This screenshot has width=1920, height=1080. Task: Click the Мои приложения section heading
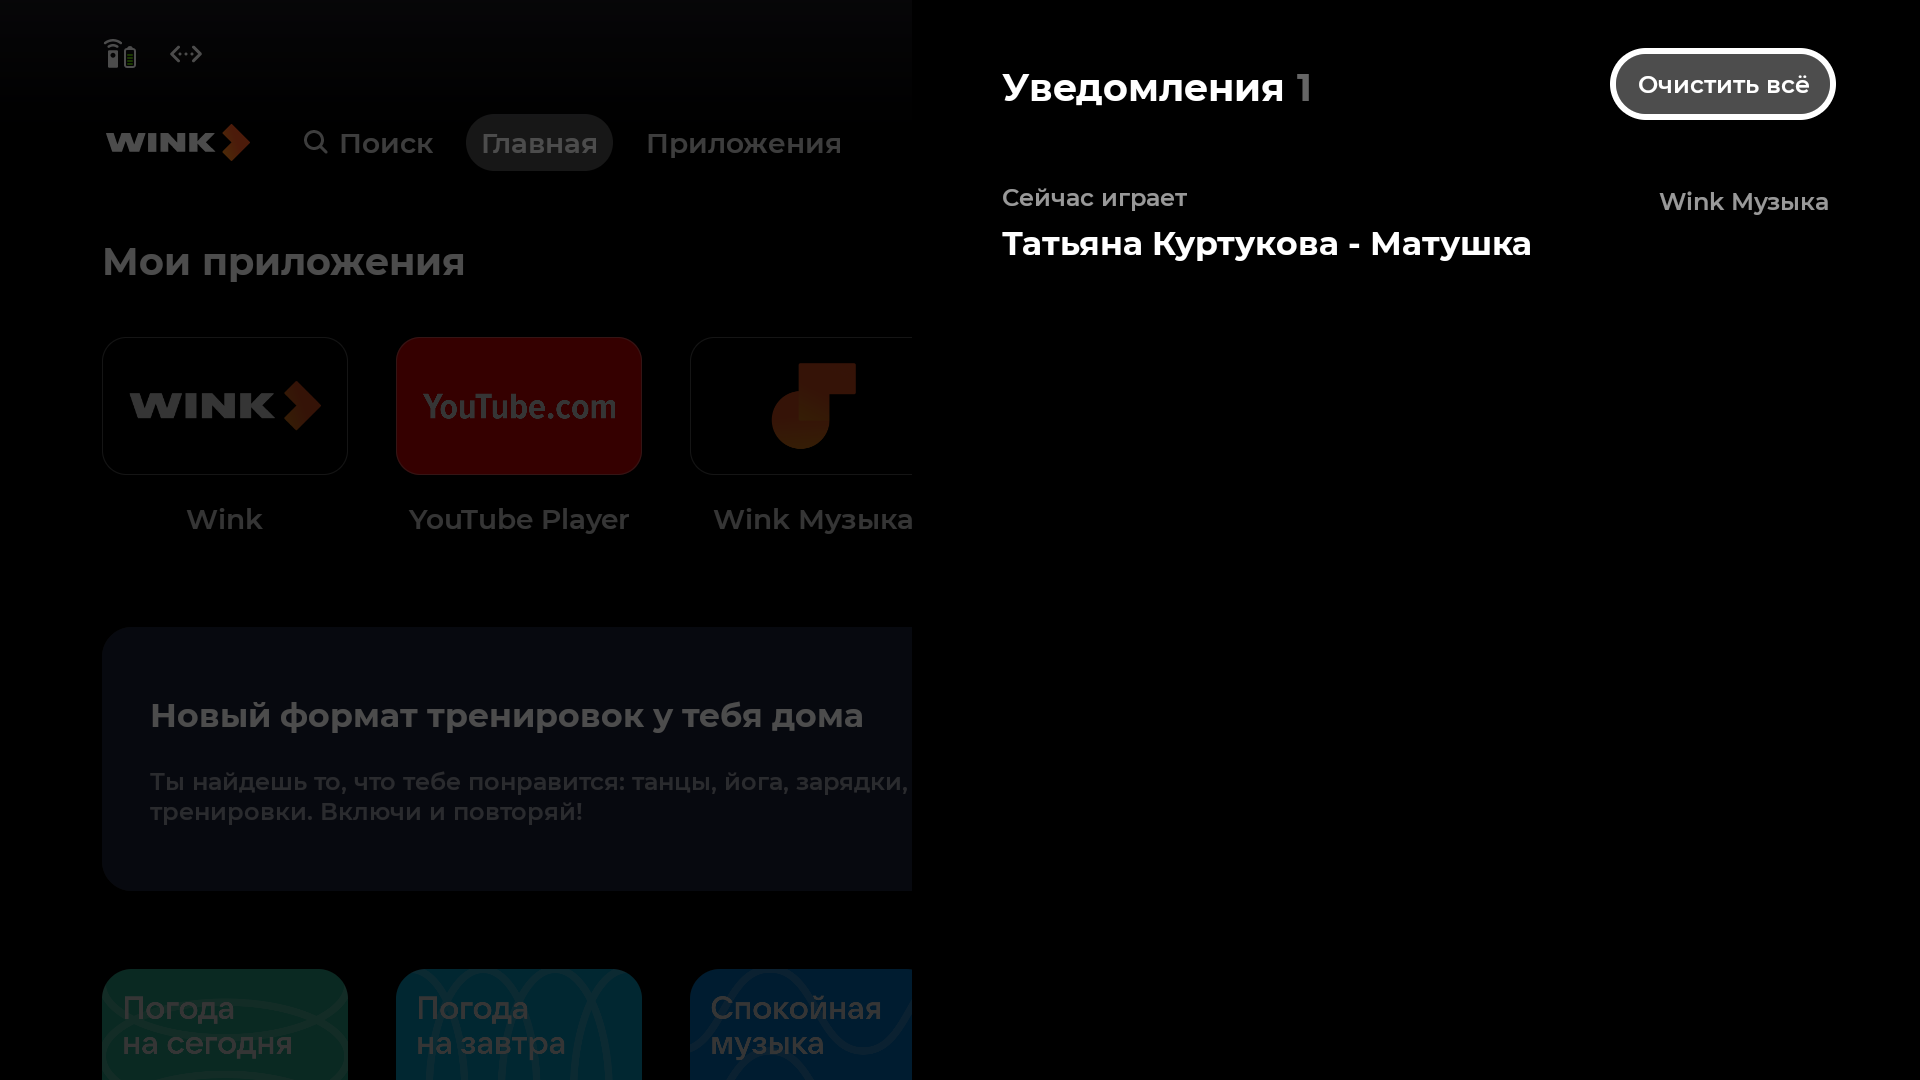coord(283,262)
